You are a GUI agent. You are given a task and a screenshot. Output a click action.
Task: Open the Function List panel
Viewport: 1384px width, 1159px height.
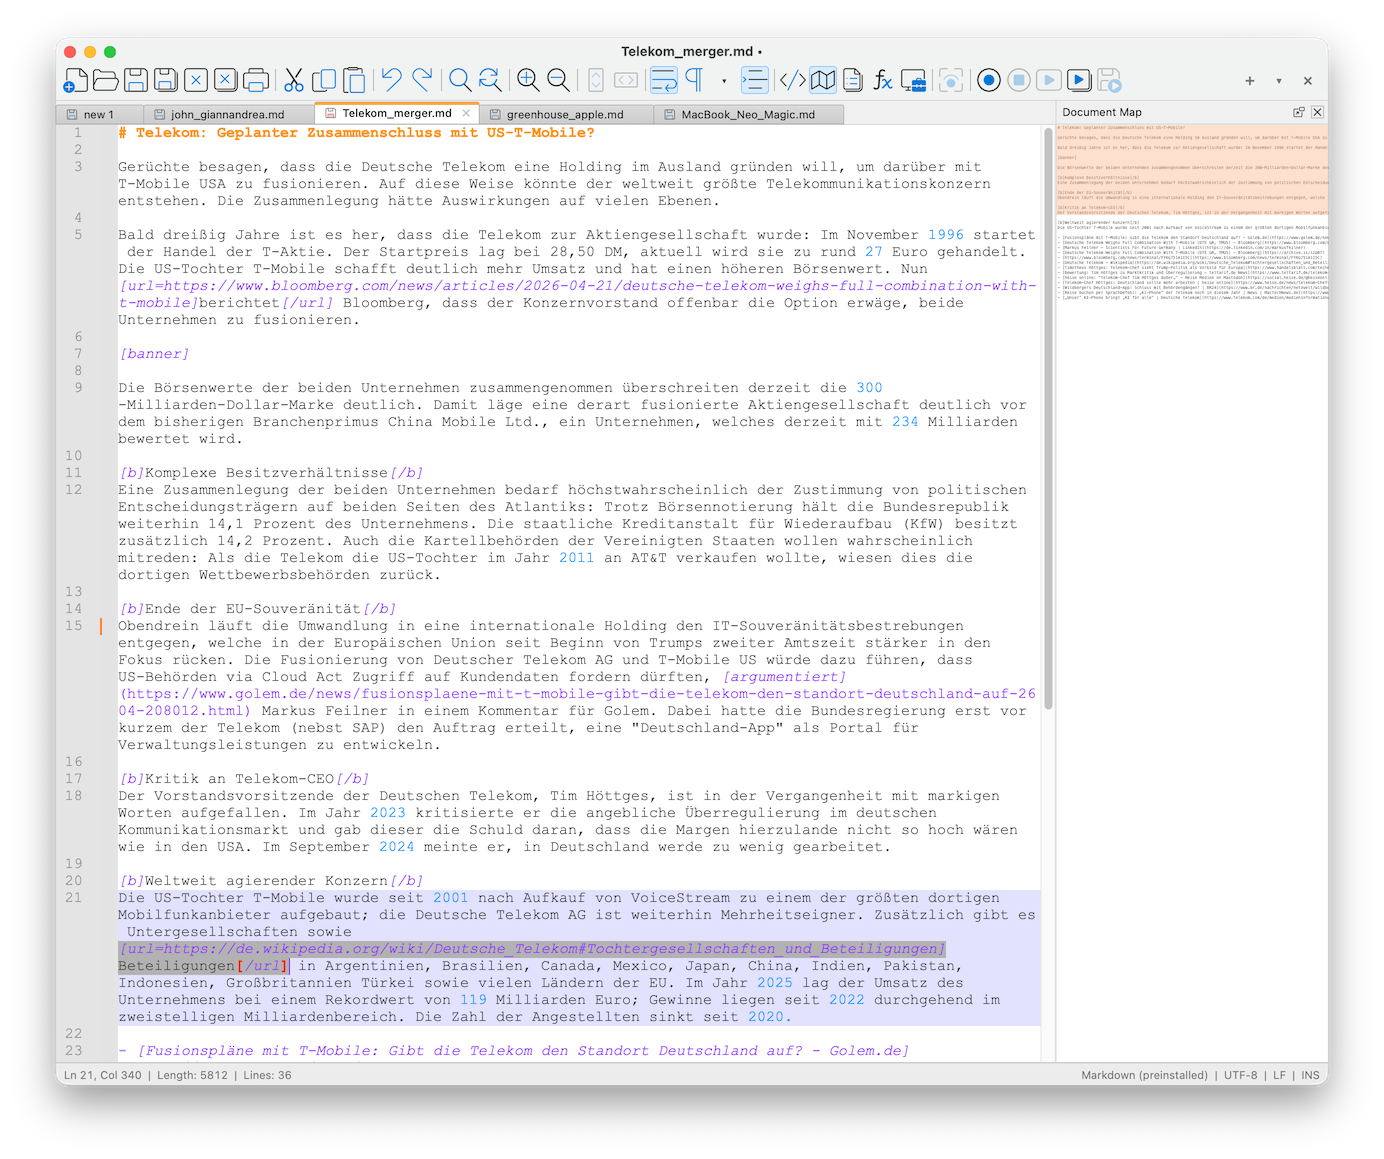click(x=882, y=81)
